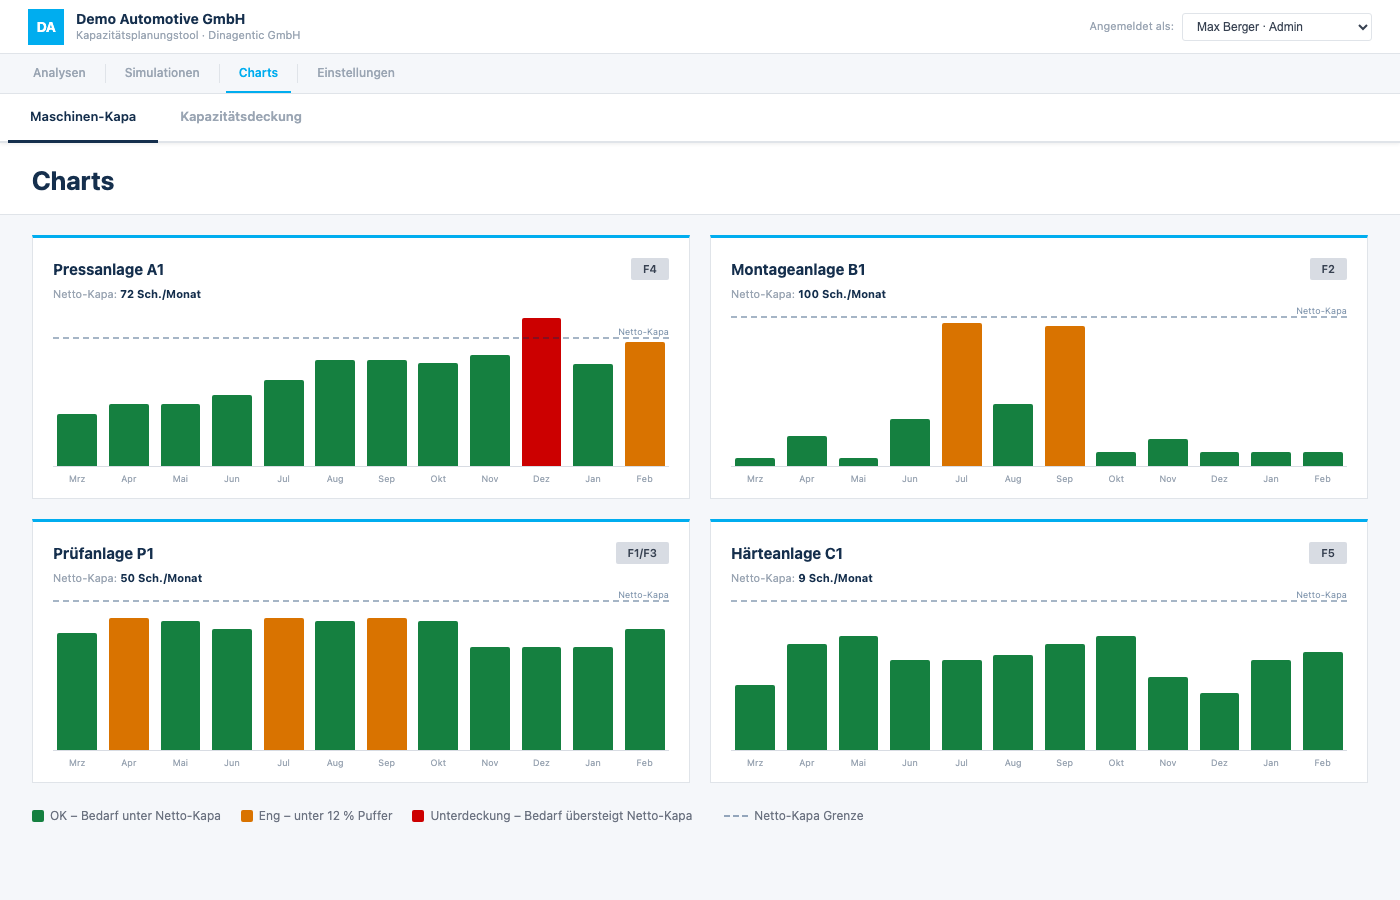Click the Dez bar in Härteanlage C1

[x=1219, y=721]
